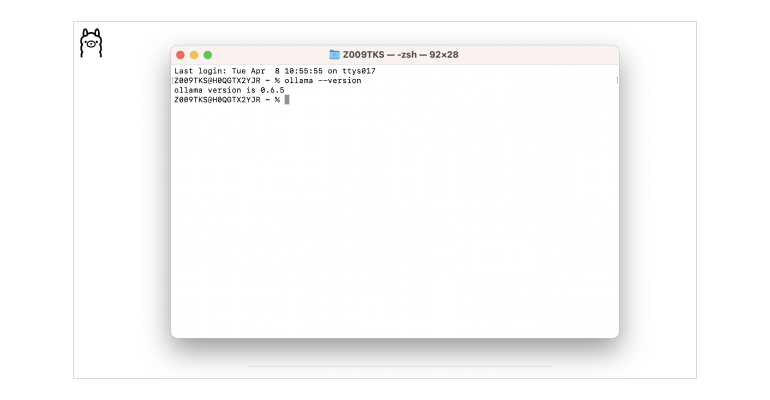Click the word 'ollama' in the typed command
The image size is (770, 400).
(x=299, y=80)
